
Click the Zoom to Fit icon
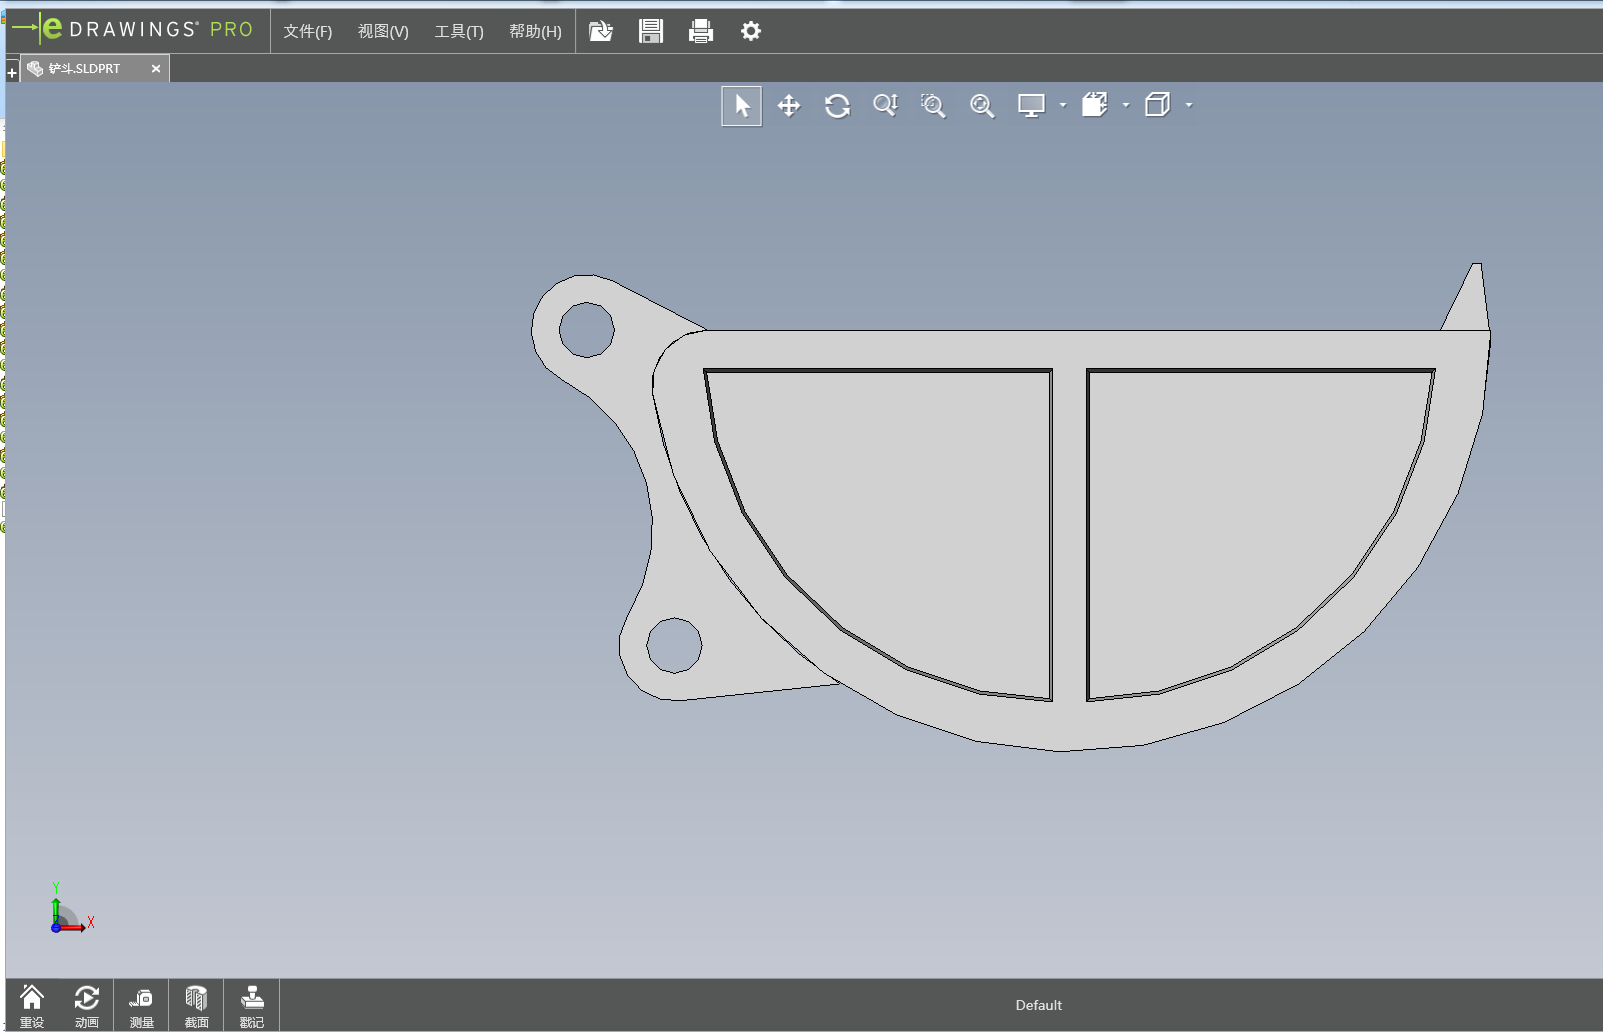point(982,106)
